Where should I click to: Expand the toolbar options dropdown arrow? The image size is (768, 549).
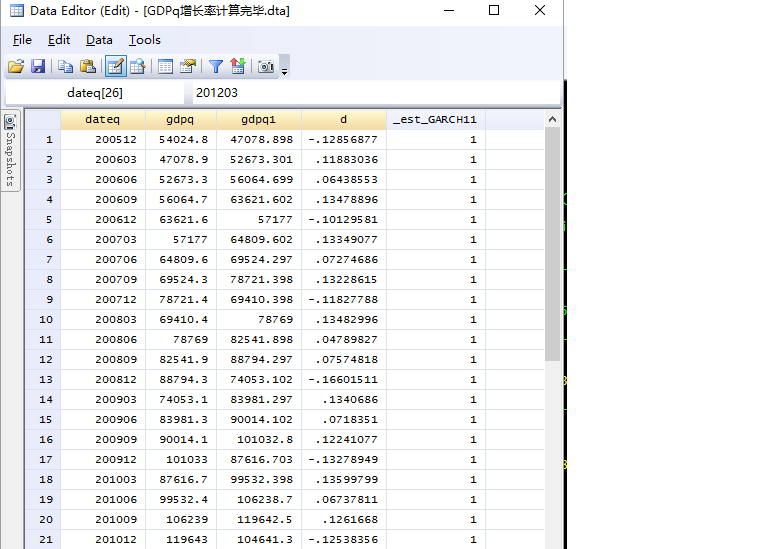(x=285, y=70)
